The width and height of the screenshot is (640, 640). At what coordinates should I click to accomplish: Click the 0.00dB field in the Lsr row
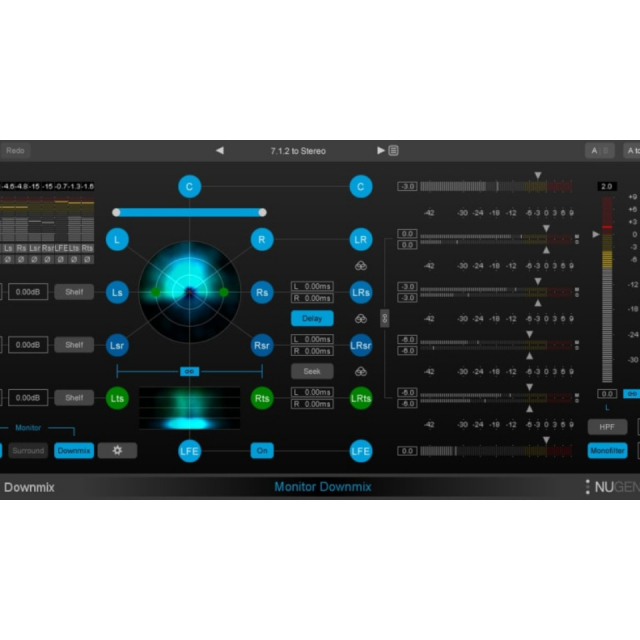pos(28,345)
